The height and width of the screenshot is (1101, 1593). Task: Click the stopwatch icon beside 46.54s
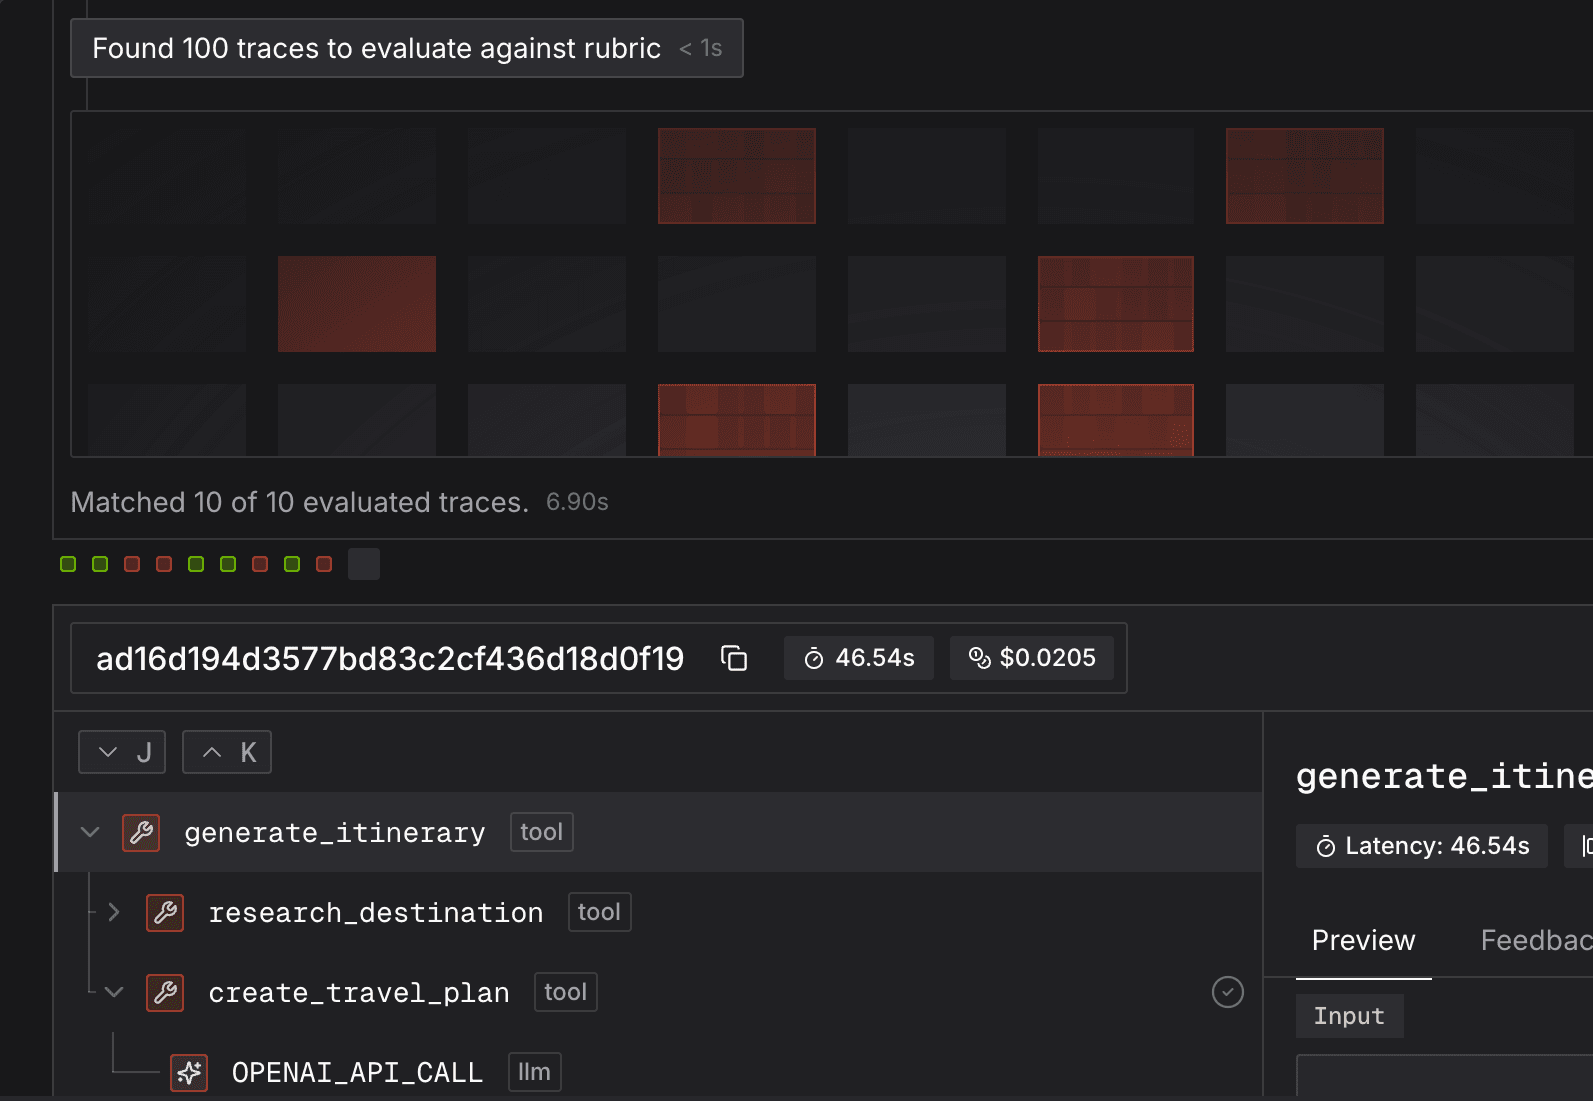pos(814,658)
